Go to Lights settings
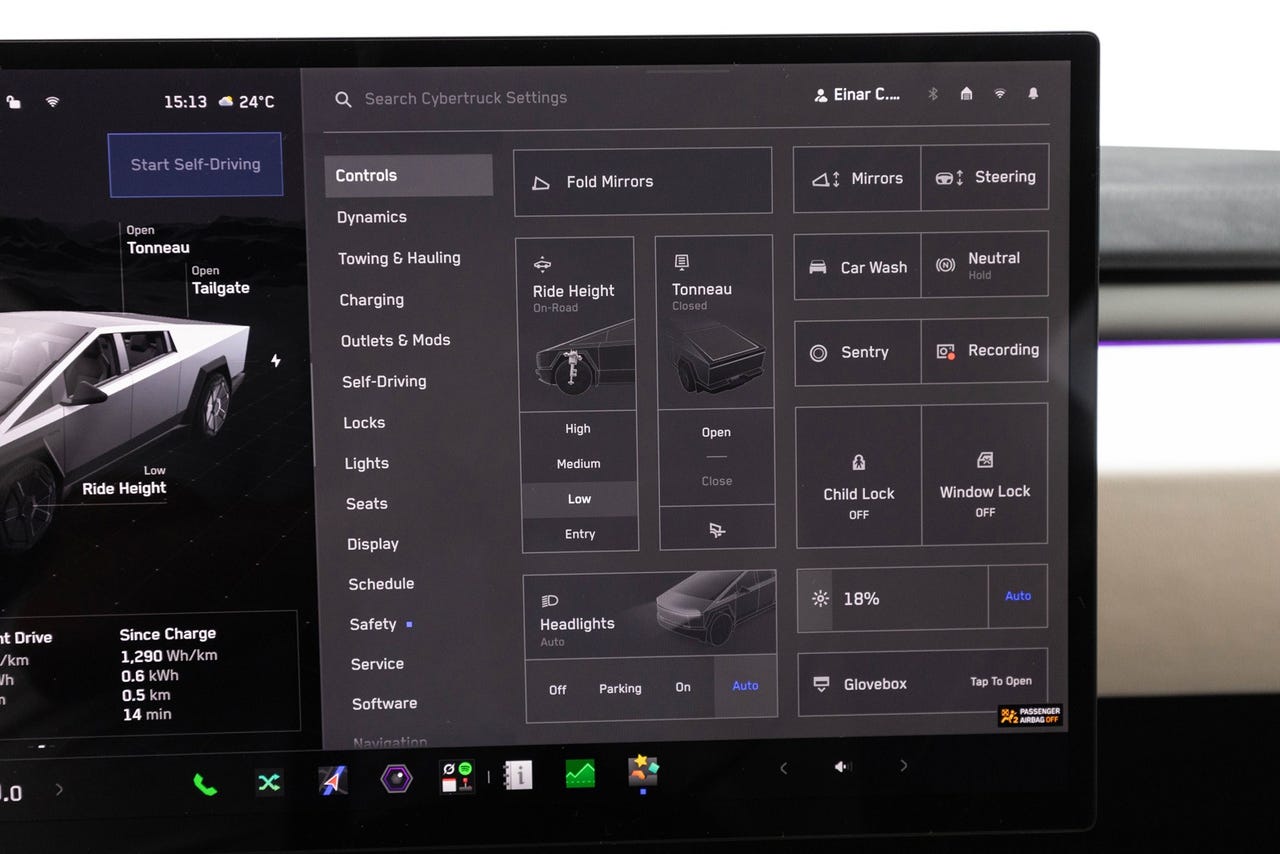 click(x=367, y=464)
